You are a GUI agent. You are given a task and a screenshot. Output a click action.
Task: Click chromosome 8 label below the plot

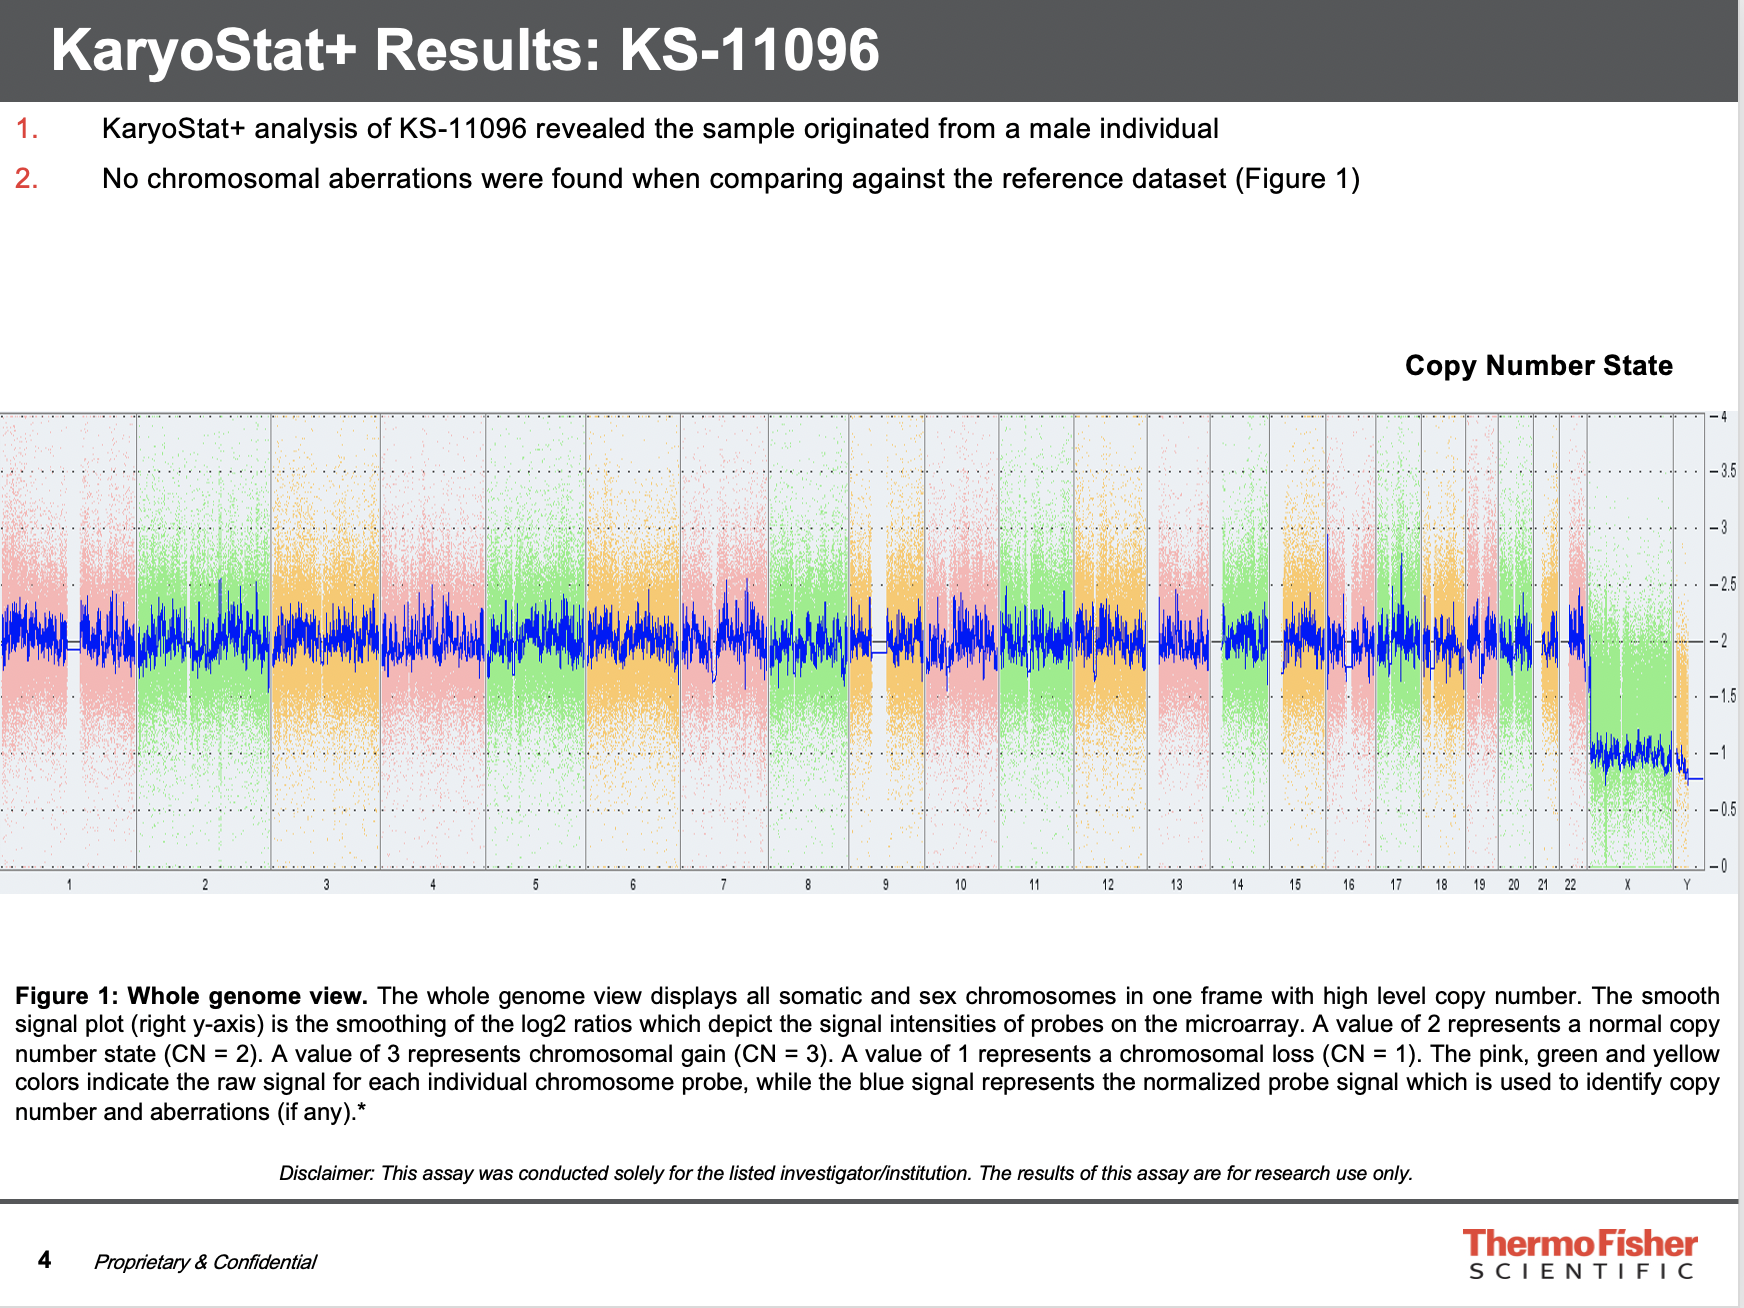pyautogui.click(x=808, y=885)
